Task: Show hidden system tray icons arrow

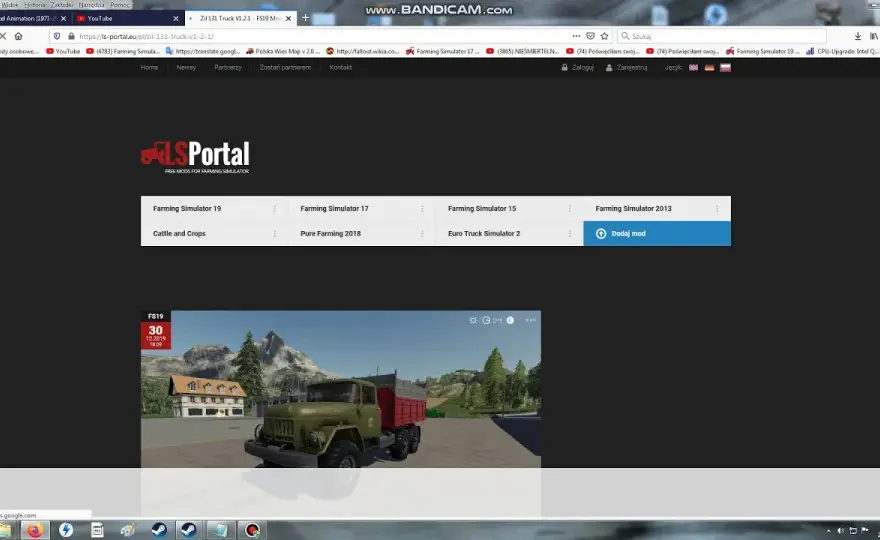Action: (x=828, y=530)
